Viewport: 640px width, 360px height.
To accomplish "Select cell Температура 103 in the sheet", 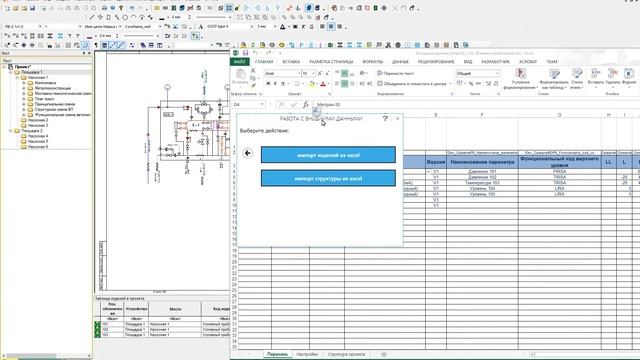I will (x=482, y=183).
